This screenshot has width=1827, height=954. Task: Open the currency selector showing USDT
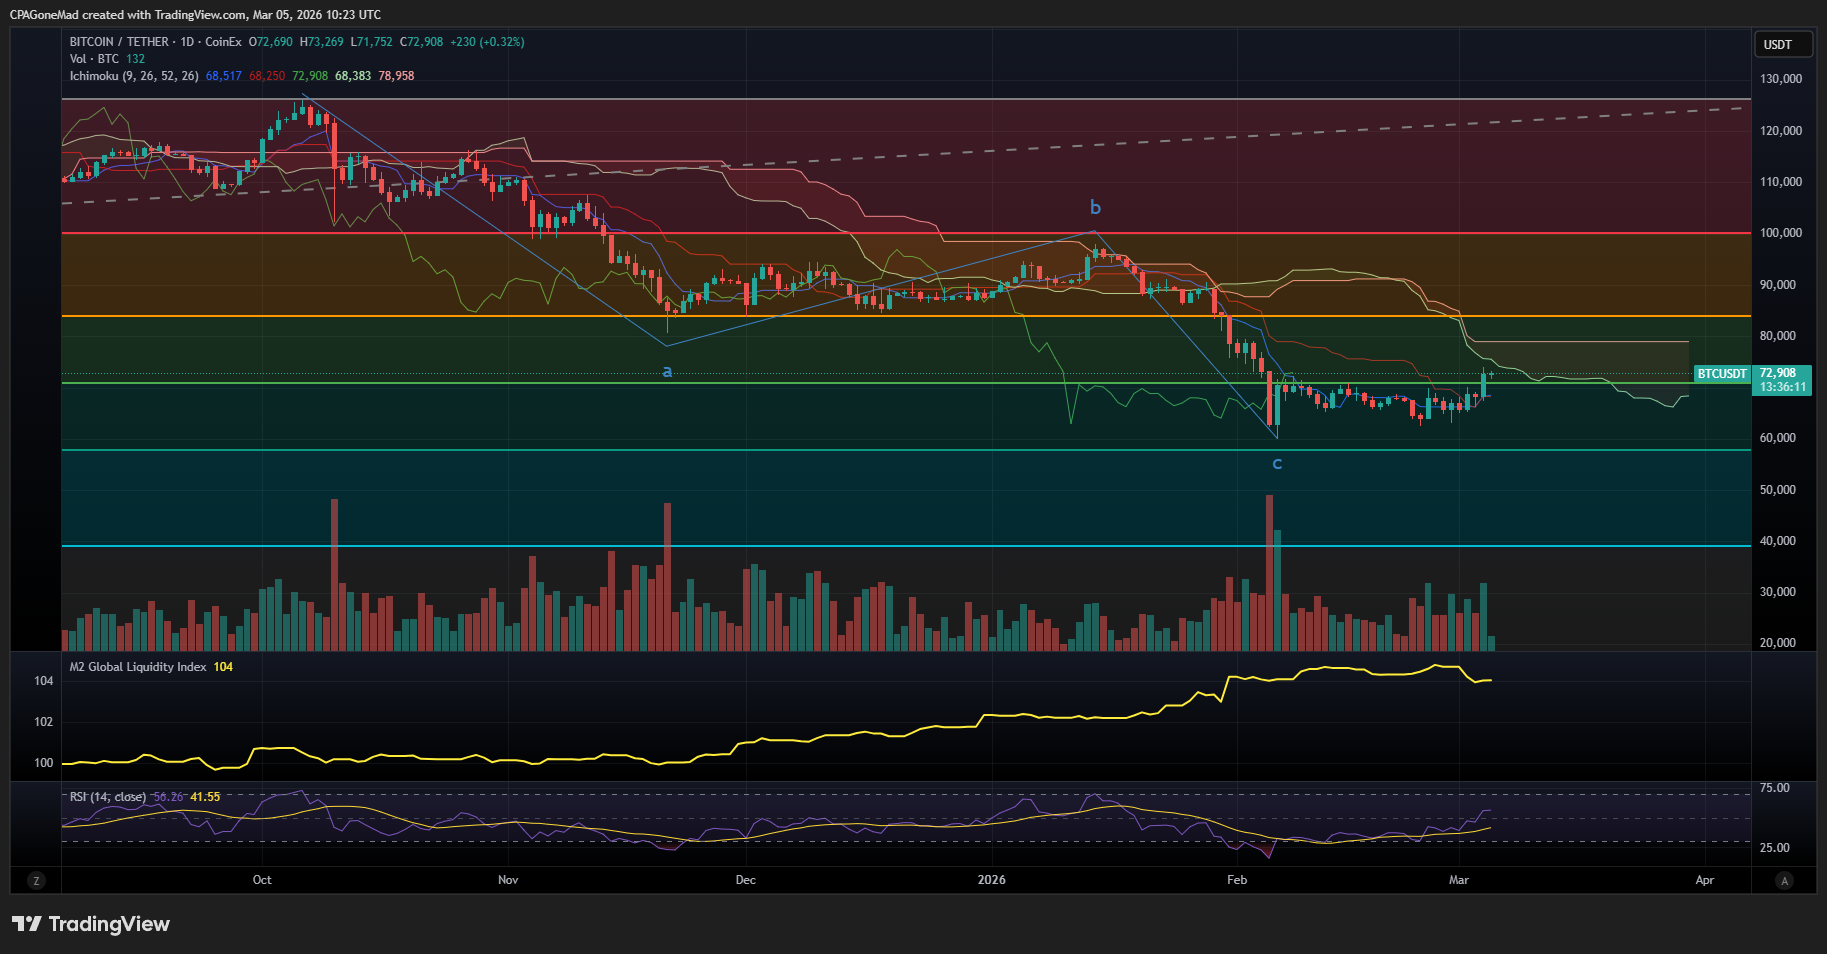pos(1783,43)
